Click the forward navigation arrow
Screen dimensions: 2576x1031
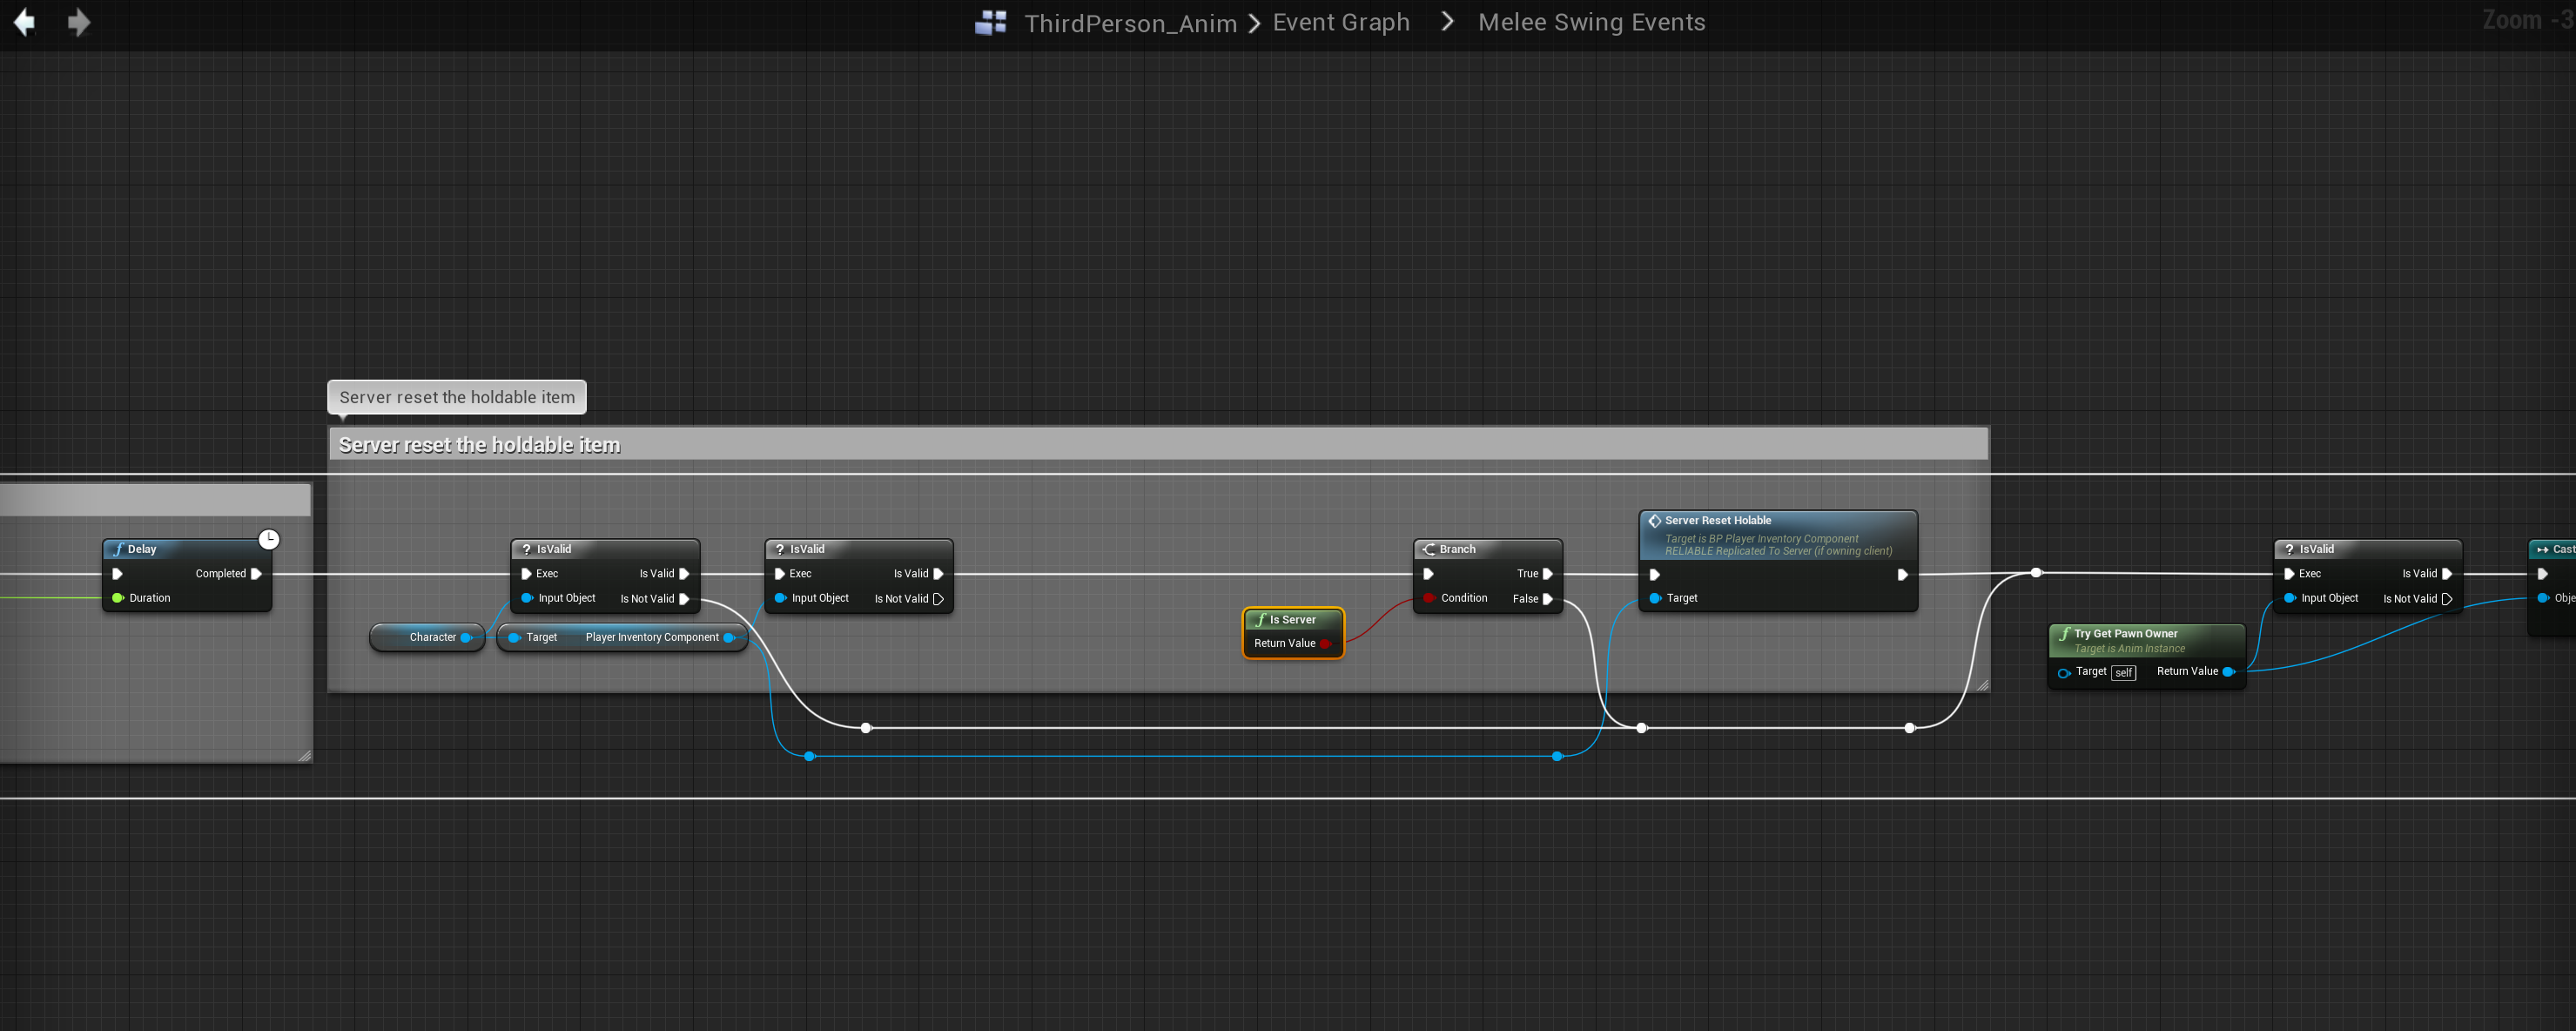coord(79,22)
